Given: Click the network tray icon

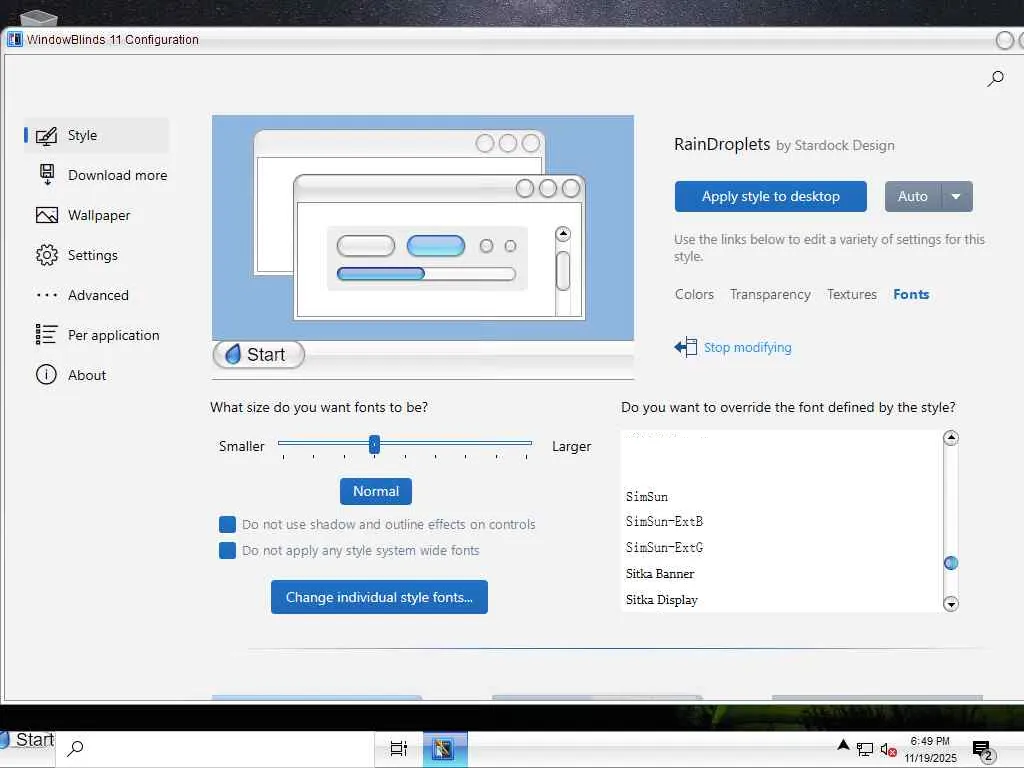Looking at the screenshot, I should point(865,749).
